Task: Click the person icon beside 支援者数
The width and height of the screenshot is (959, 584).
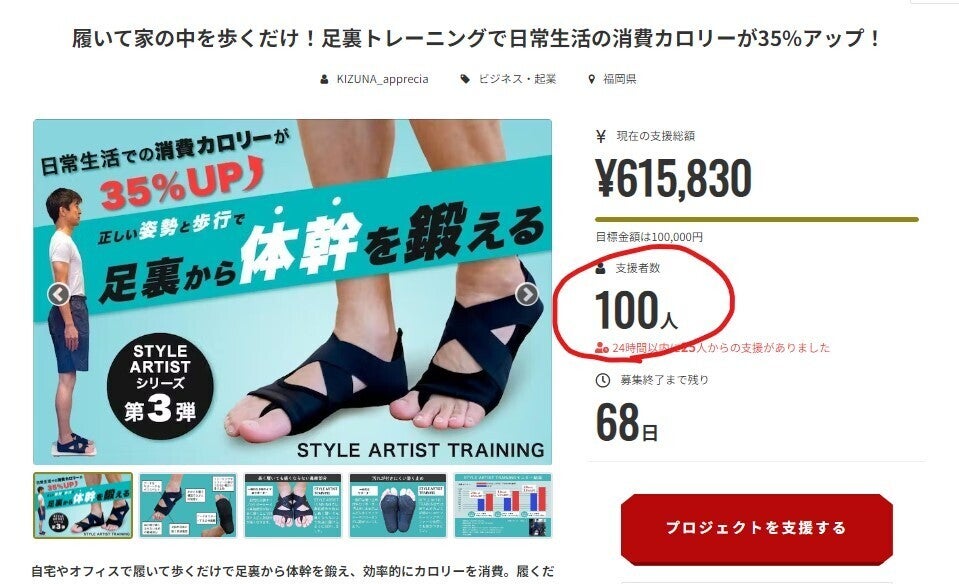Action: click(x=601, y=268)
